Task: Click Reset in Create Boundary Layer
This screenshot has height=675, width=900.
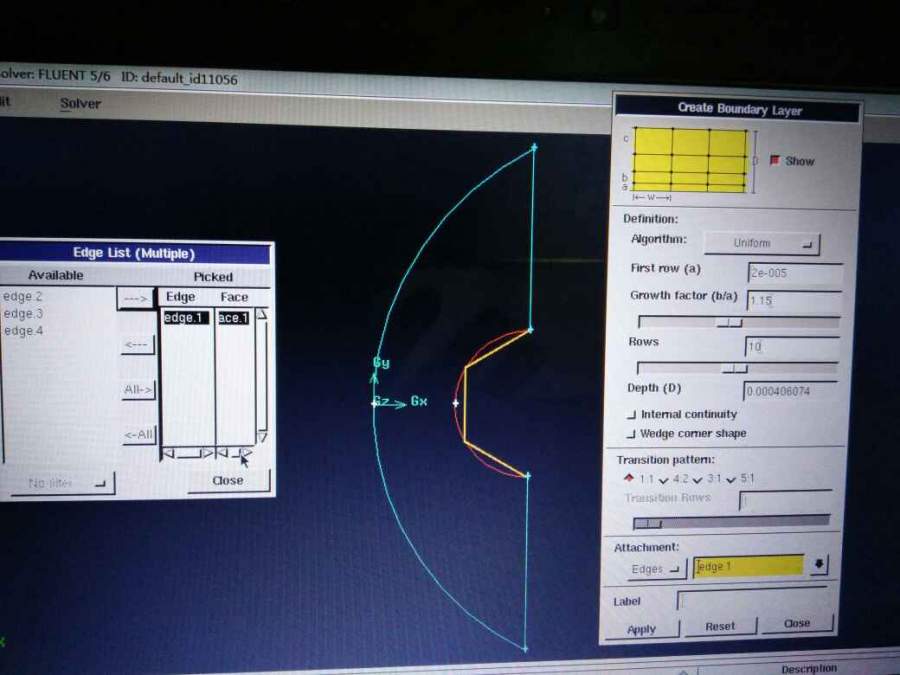Action: click(x=720, y=626)
